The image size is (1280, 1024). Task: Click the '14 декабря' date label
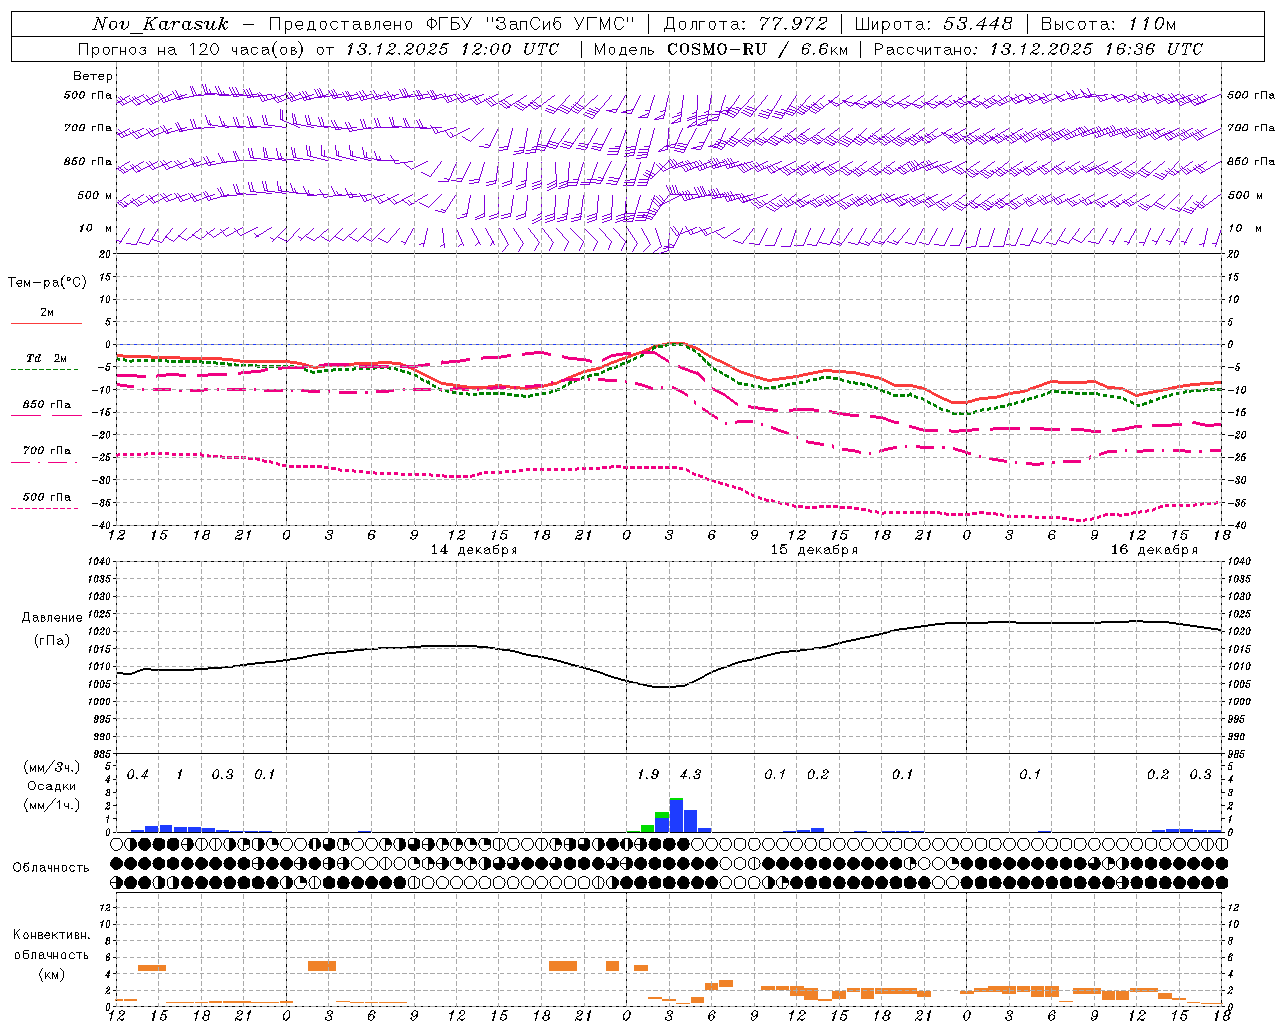(x=473, y=550)
